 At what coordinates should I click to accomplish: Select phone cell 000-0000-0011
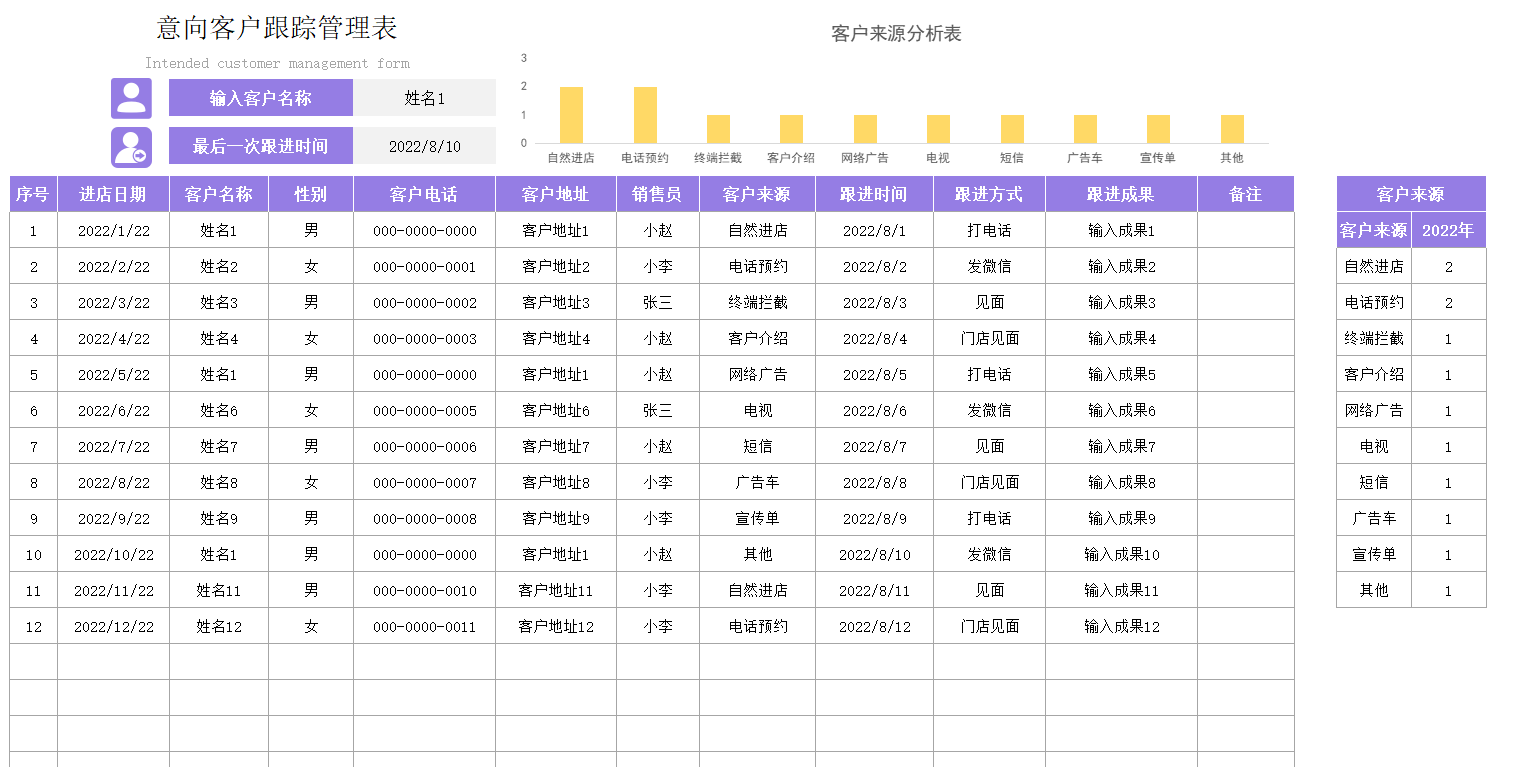coord(424,626)
